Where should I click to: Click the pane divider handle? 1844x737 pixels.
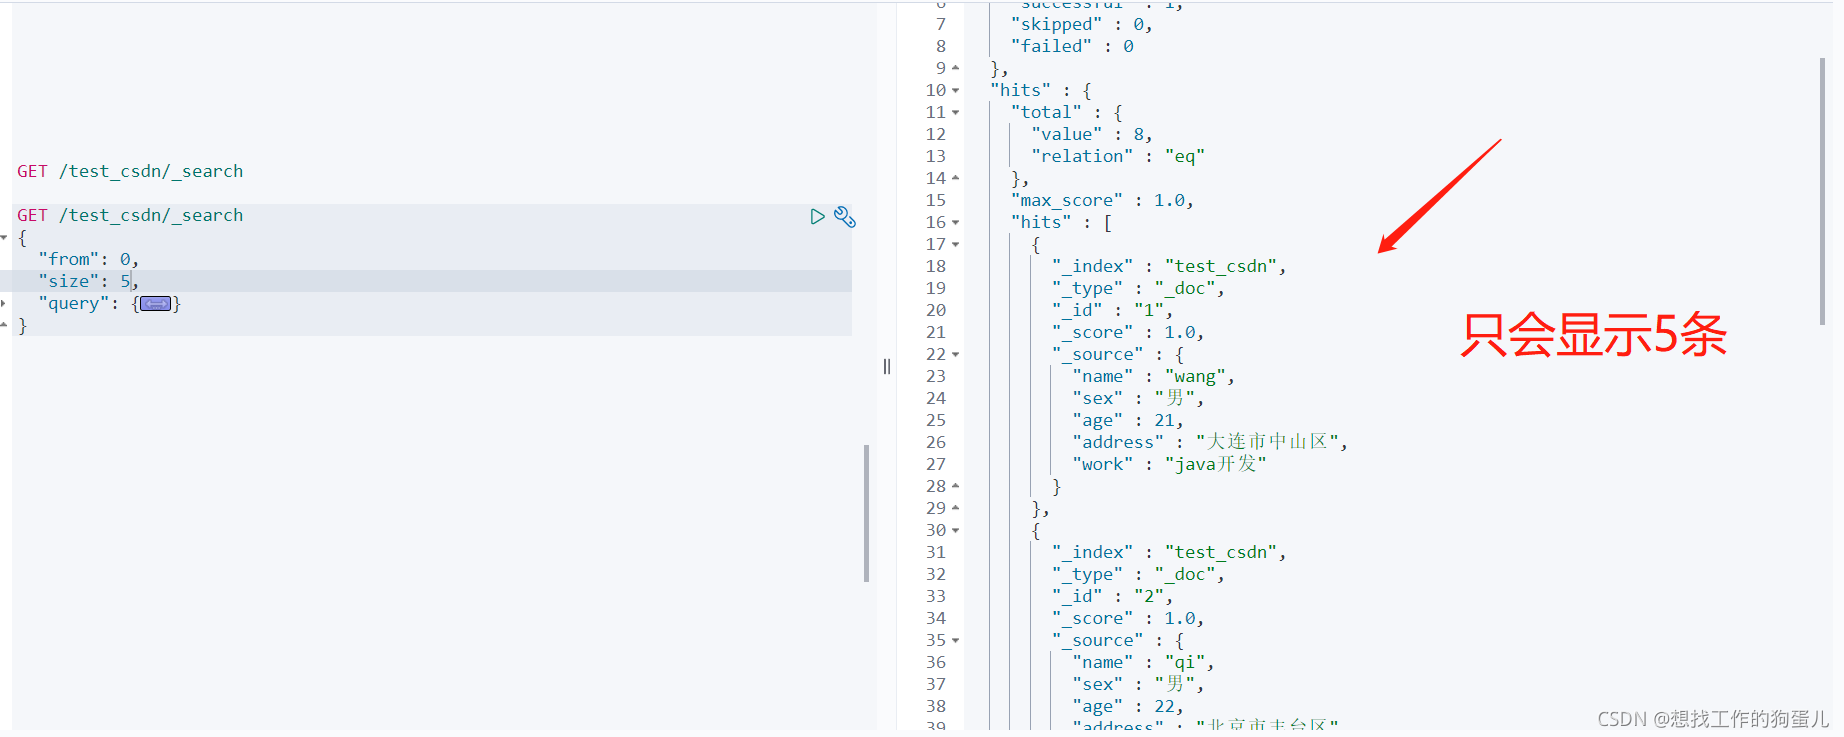pos(886,367)
